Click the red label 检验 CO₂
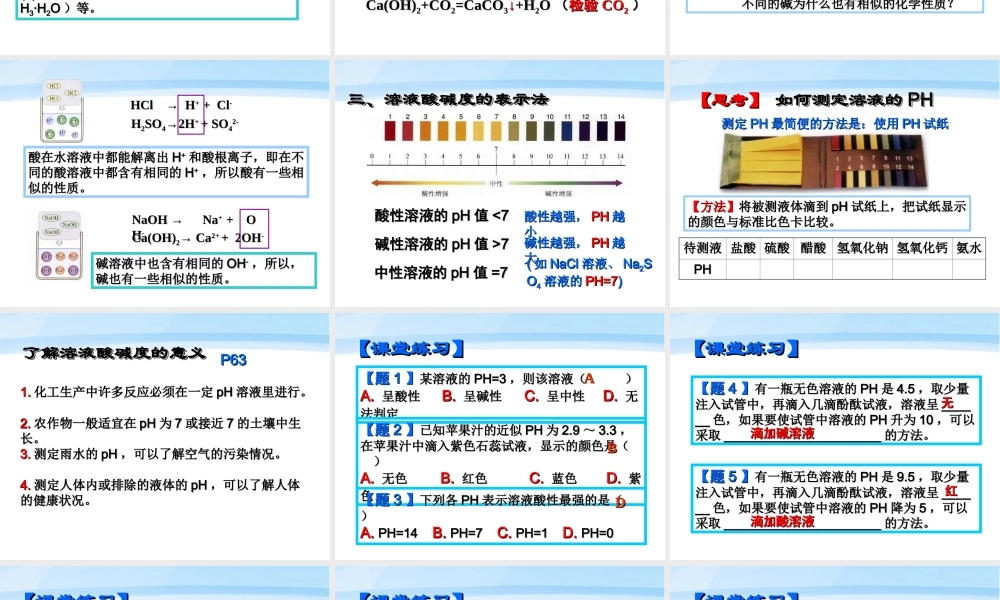 click(x=598, y=6)
